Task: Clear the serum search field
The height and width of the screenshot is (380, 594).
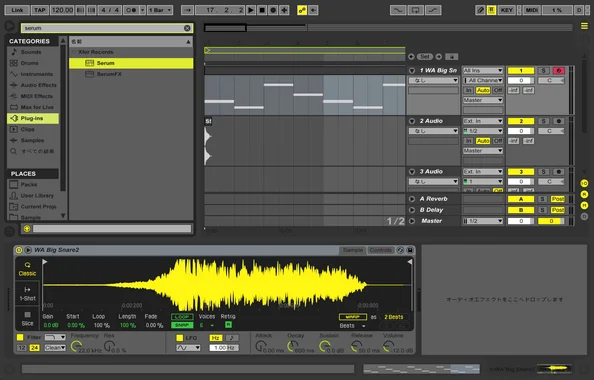Action: click(x=187, y=28)
